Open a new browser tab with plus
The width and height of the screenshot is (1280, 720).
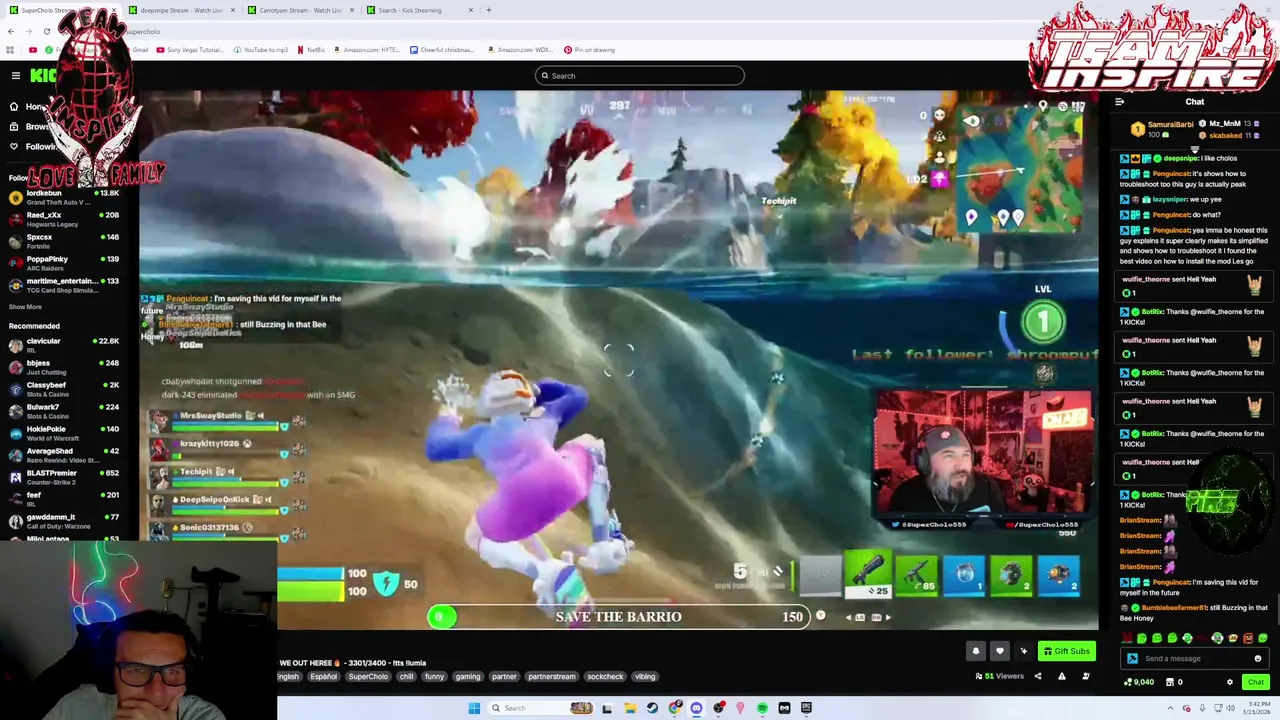point(488,10)
